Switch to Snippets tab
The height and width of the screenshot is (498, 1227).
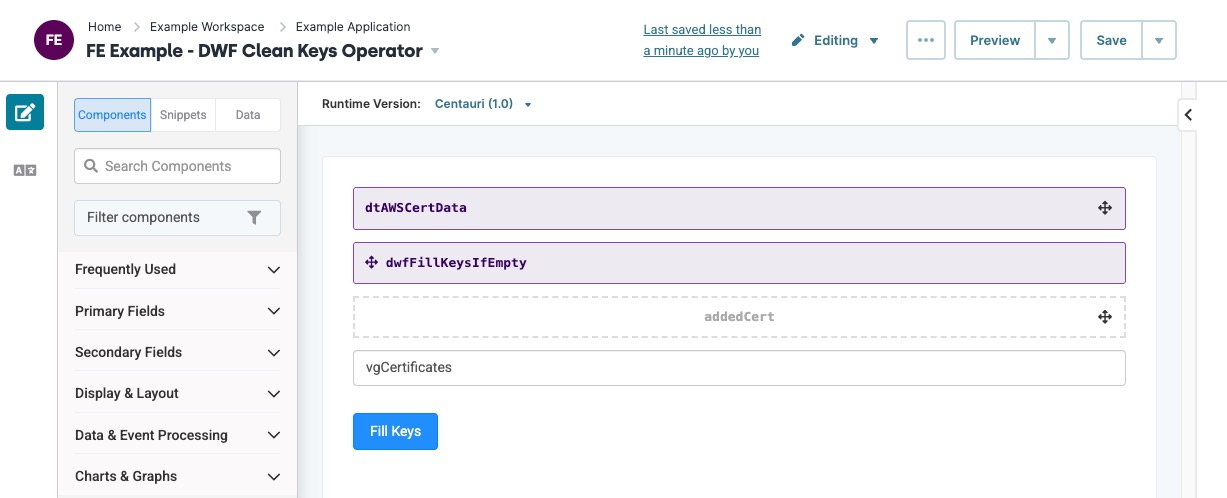pos(183,115)
